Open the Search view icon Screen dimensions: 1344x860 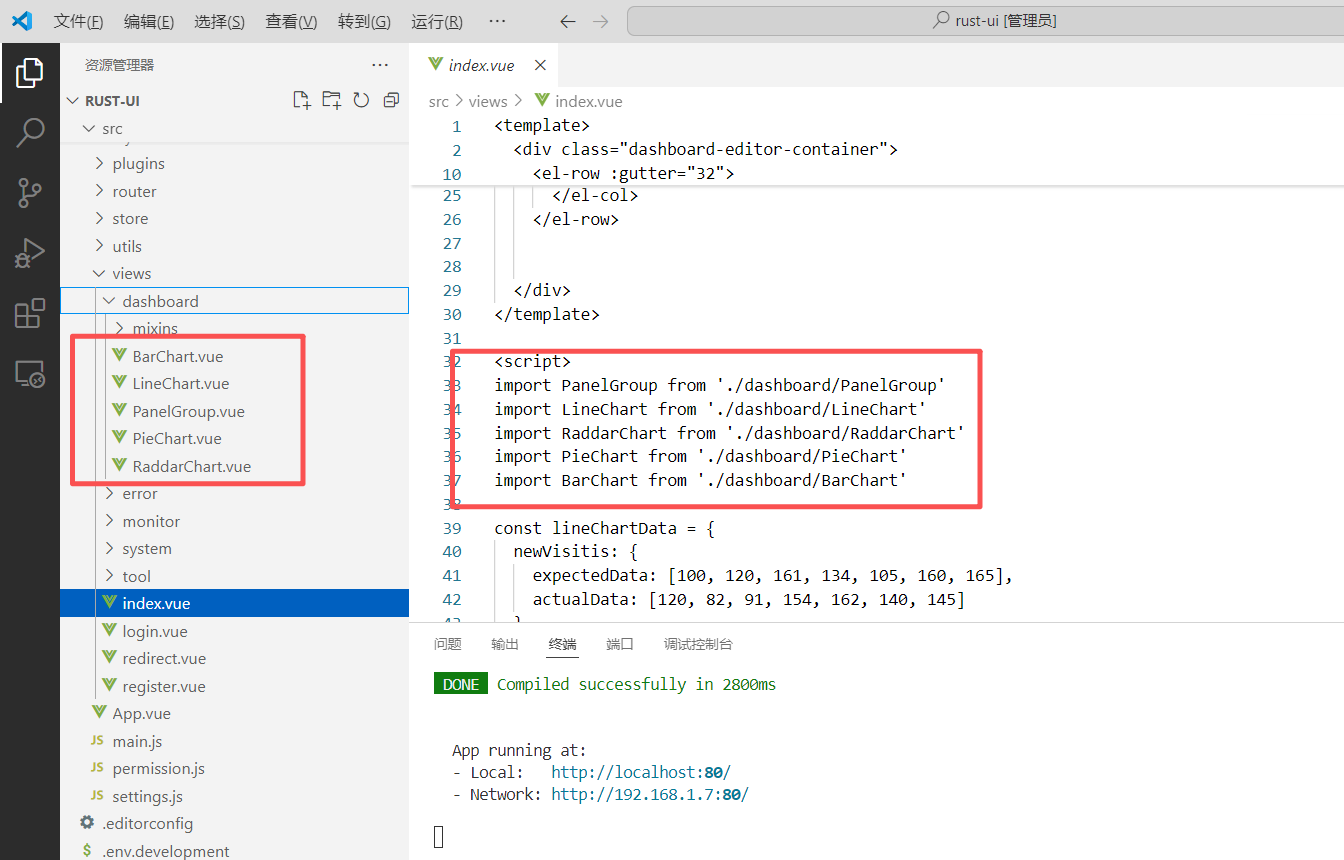pos(30,132)
